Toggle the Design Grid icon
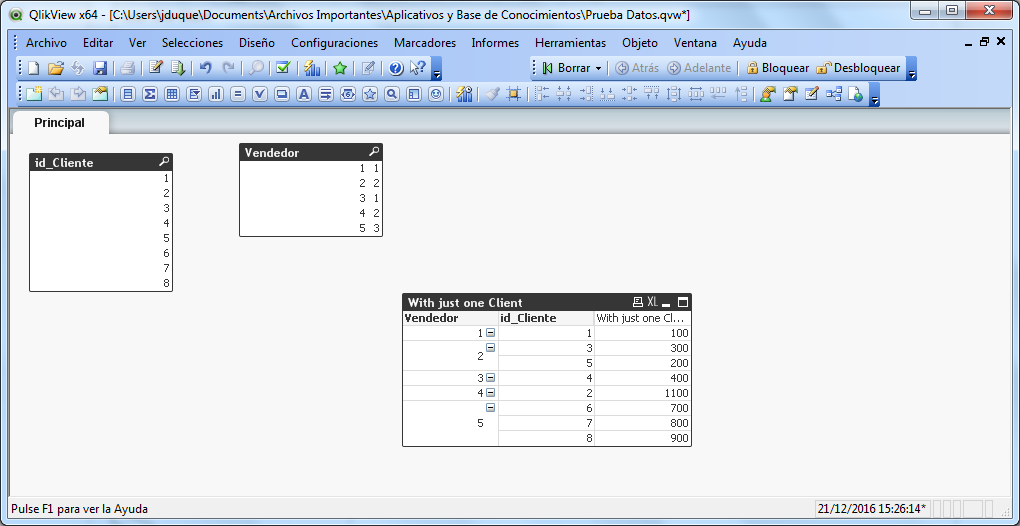The height and width of the screenshot is (526, 1020). tap(514, 94)
